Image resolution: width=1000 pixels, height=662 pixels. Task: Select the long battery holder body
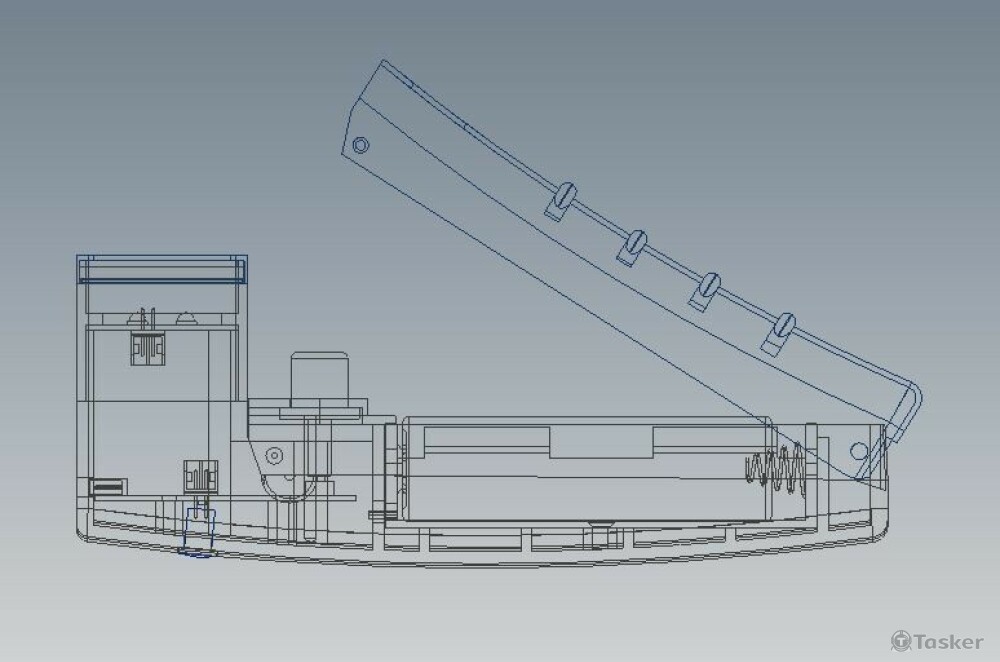pos(590,470)
